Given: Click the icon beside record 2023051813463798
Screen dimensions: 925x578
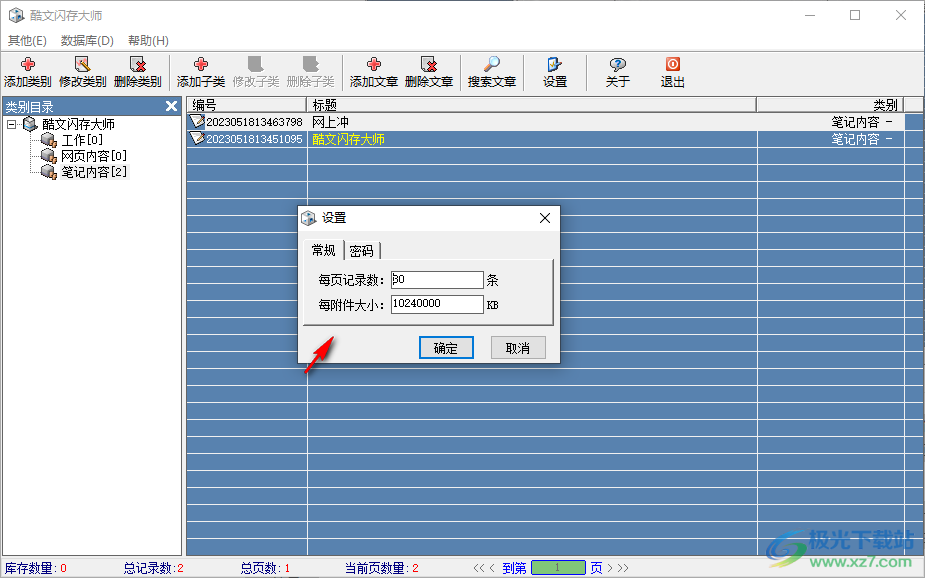Looking at the screenshot, I should click(196, 121).
